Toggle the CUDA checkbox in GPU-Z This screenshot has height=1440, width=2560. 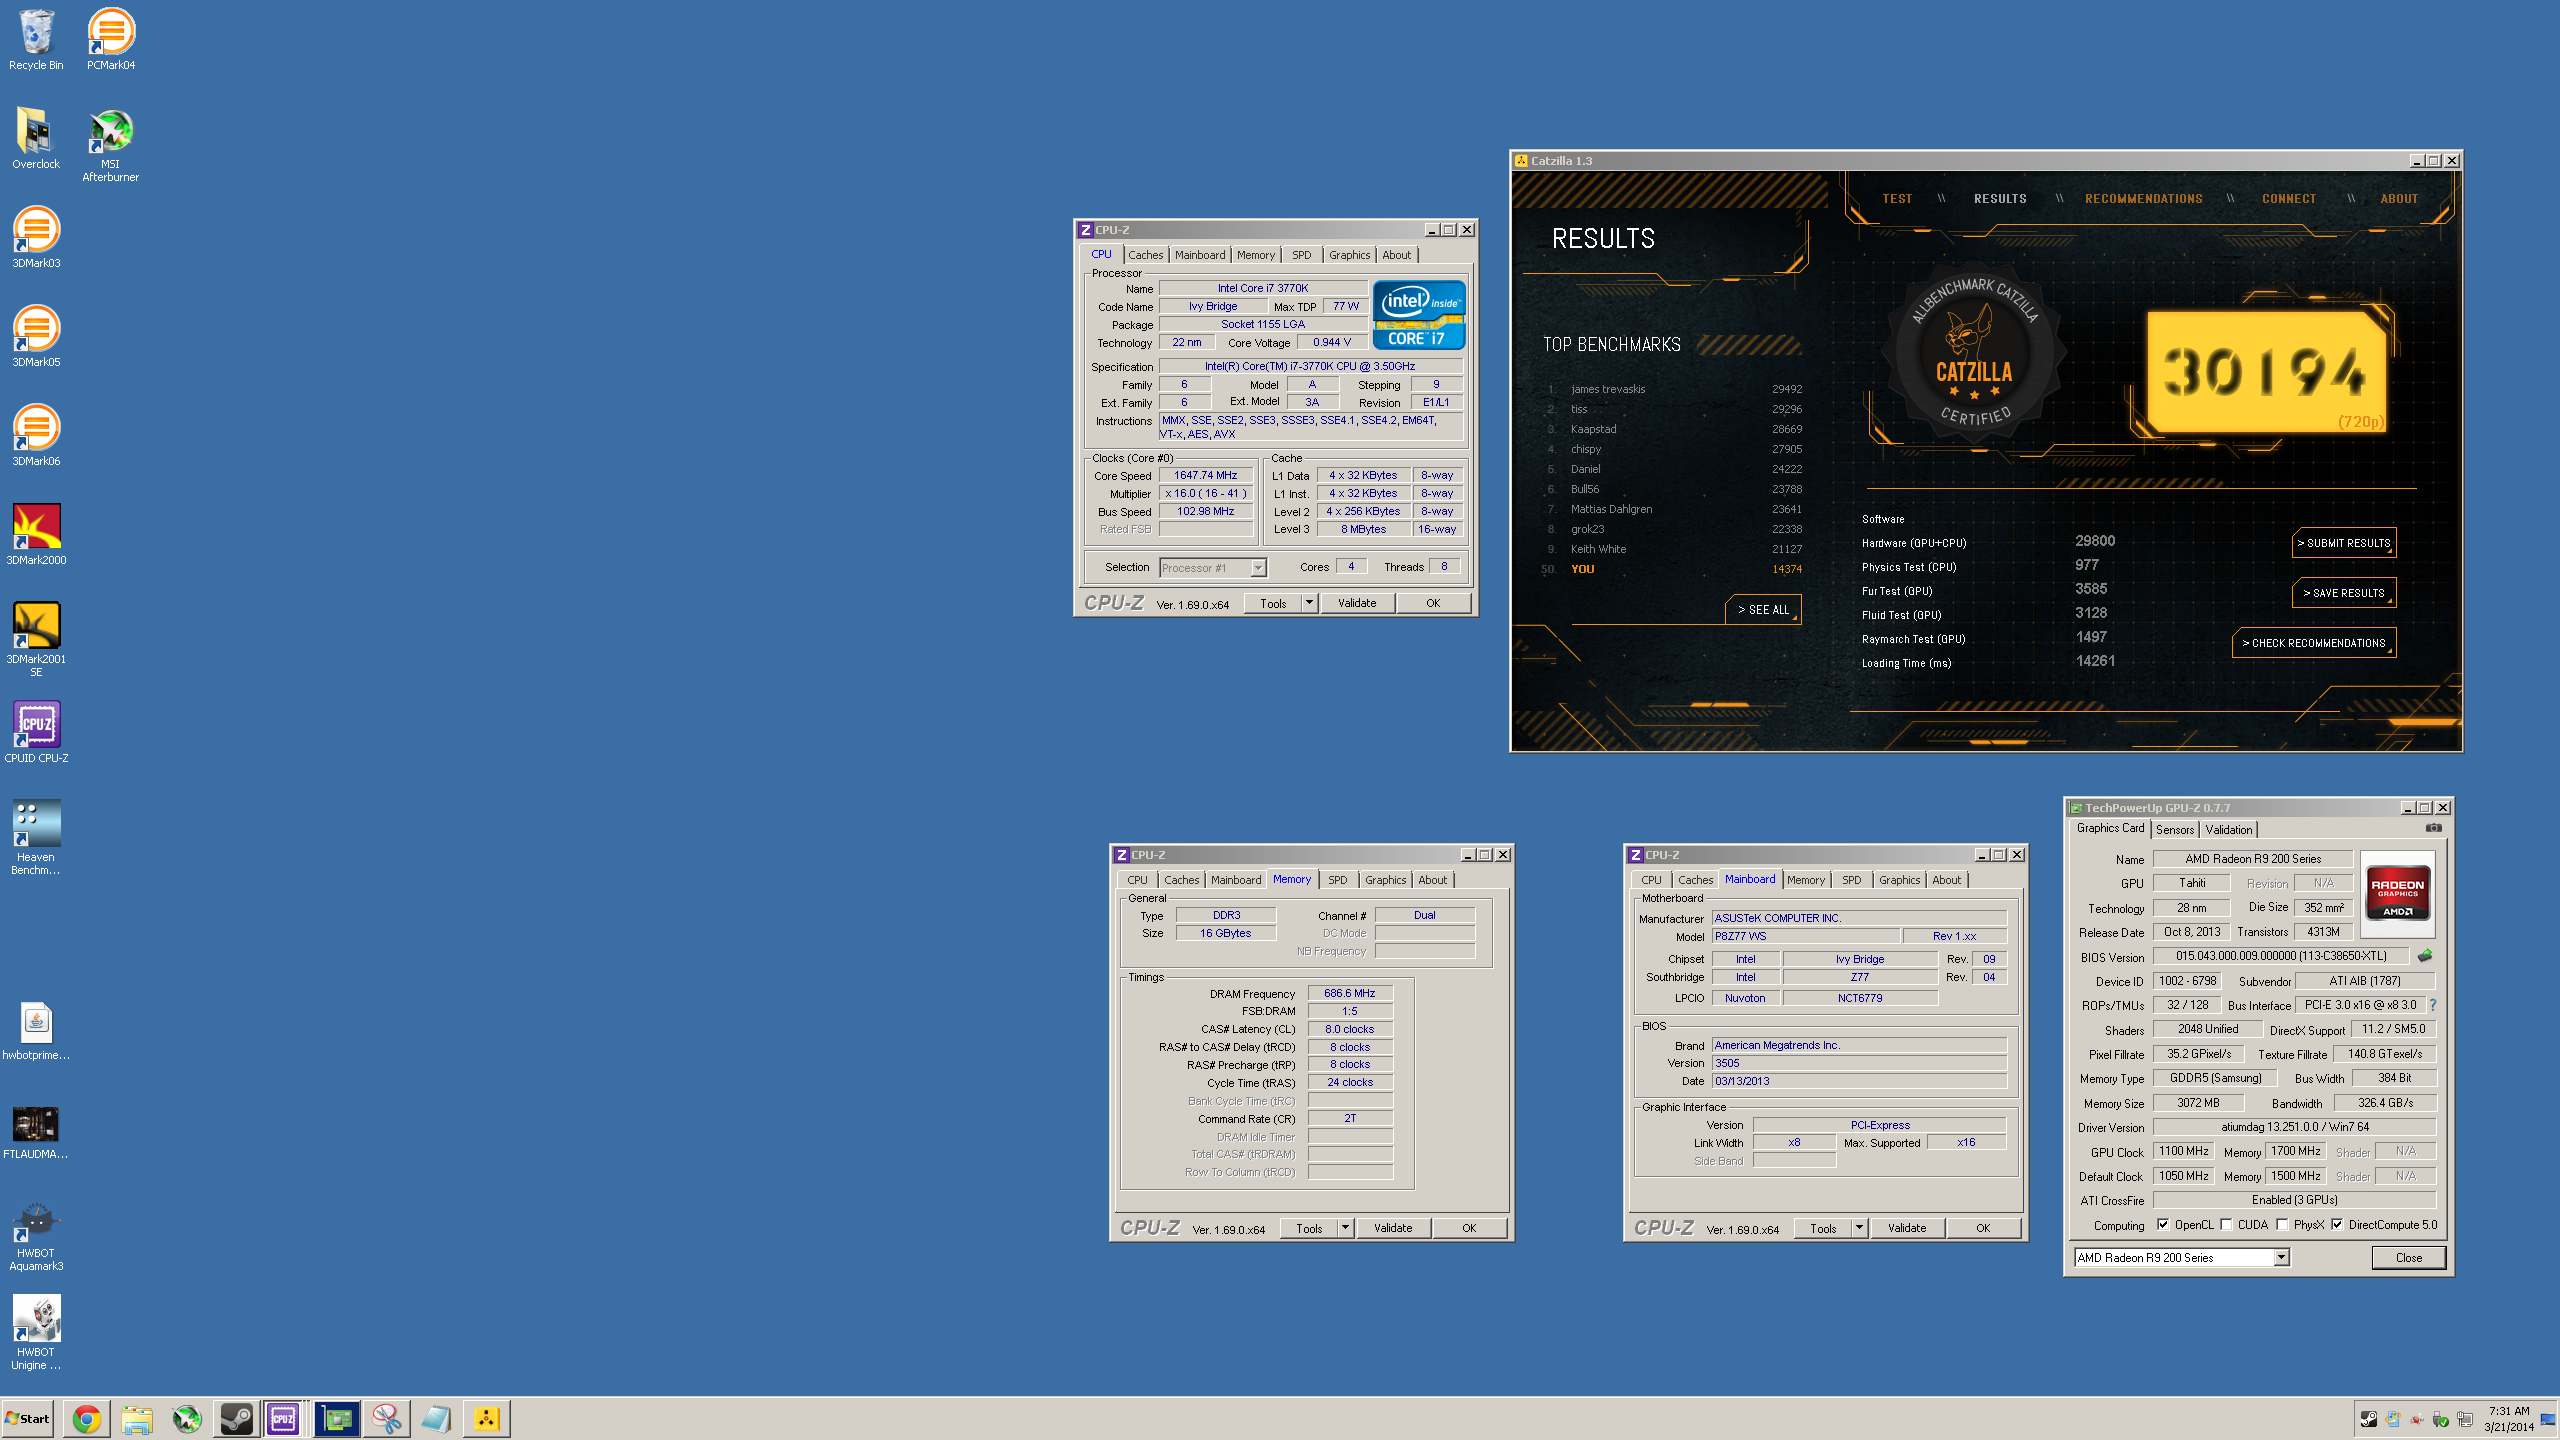pos(2226,1224)
